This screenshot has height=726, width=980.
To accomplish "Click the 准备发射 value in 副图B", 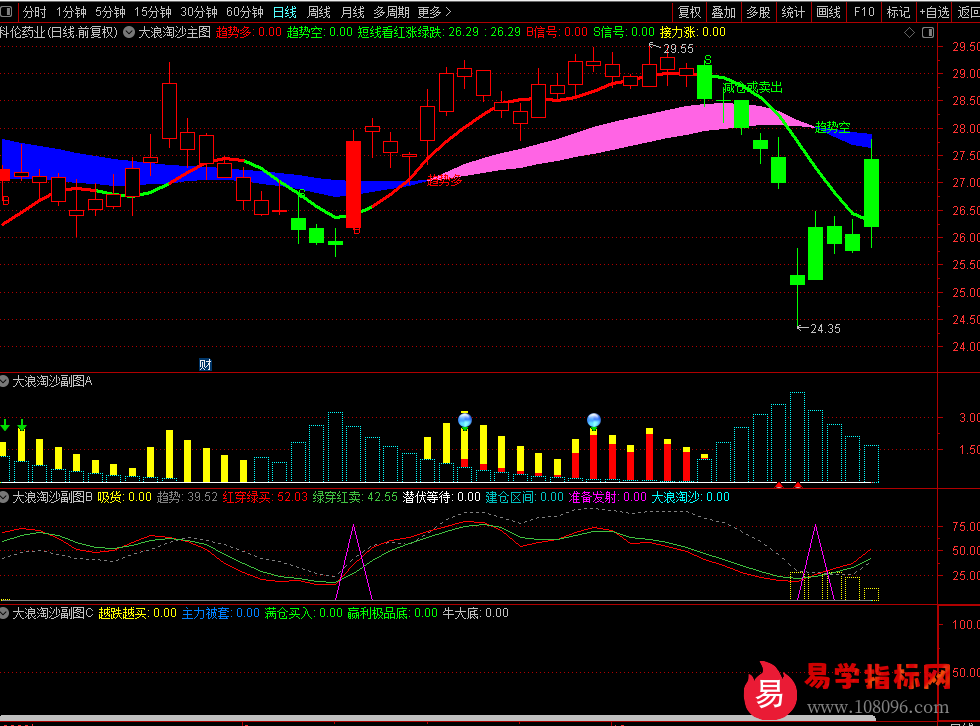I will [608, 497].
